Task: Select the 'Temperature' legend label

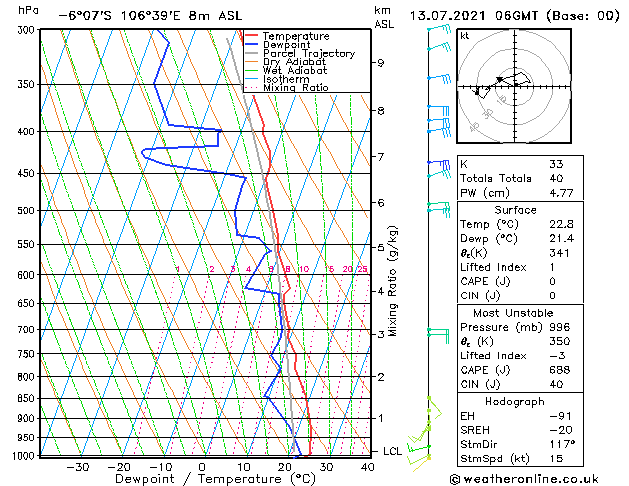Action: [296, 36]
